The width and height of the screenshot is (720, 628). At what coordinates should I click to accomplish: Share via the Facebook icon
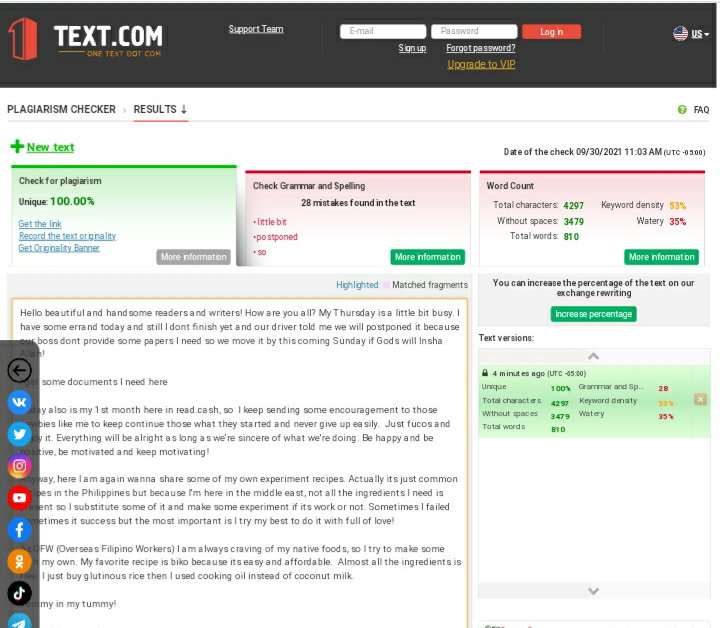pyautogui.click(x=19, y=529)
